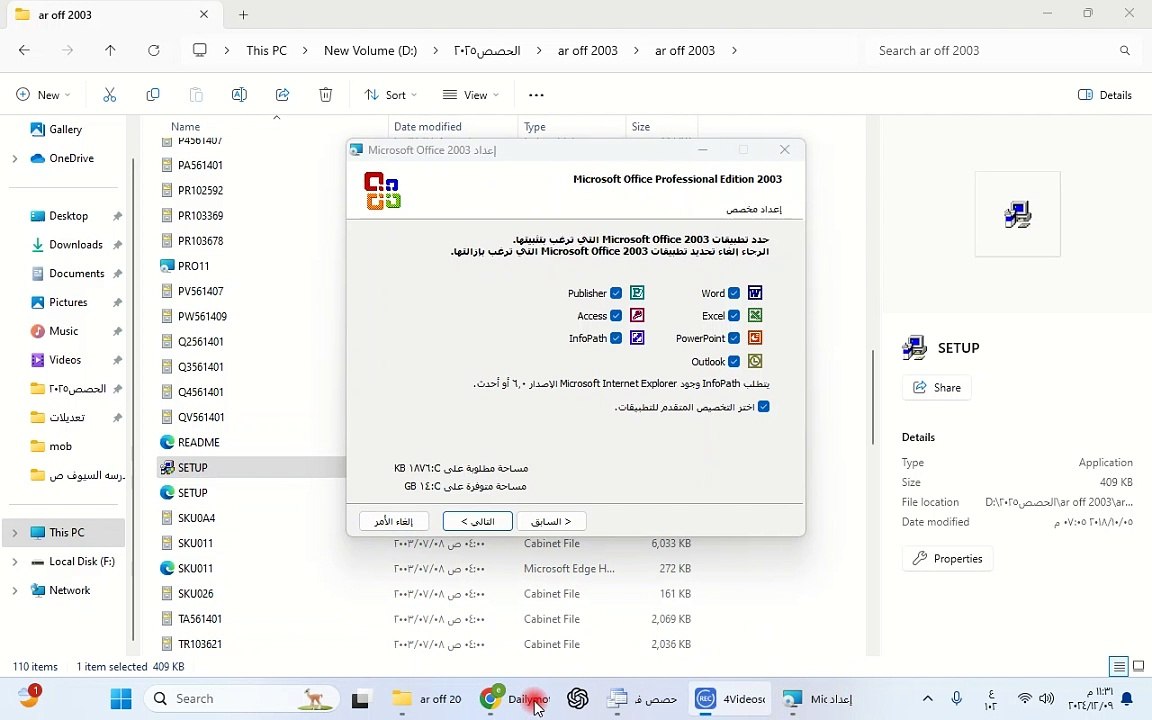Click the volume icon in system tray

(x=1047, y=699)
